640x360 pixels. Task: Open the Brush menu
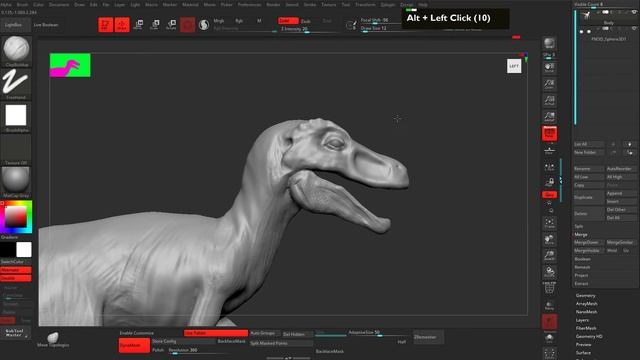coord(22,4)
